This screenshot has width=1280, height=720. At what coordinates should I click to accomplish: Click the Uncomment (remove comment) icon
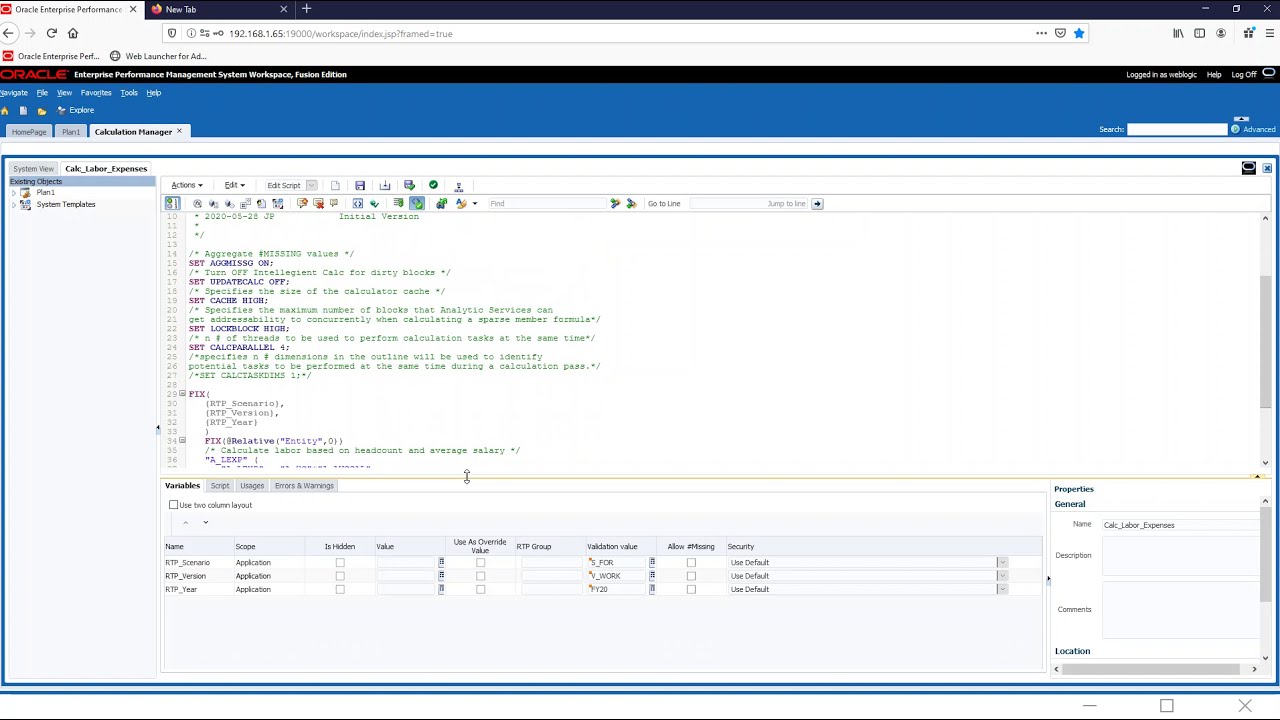pyautogui.click(x=318, y=203)
